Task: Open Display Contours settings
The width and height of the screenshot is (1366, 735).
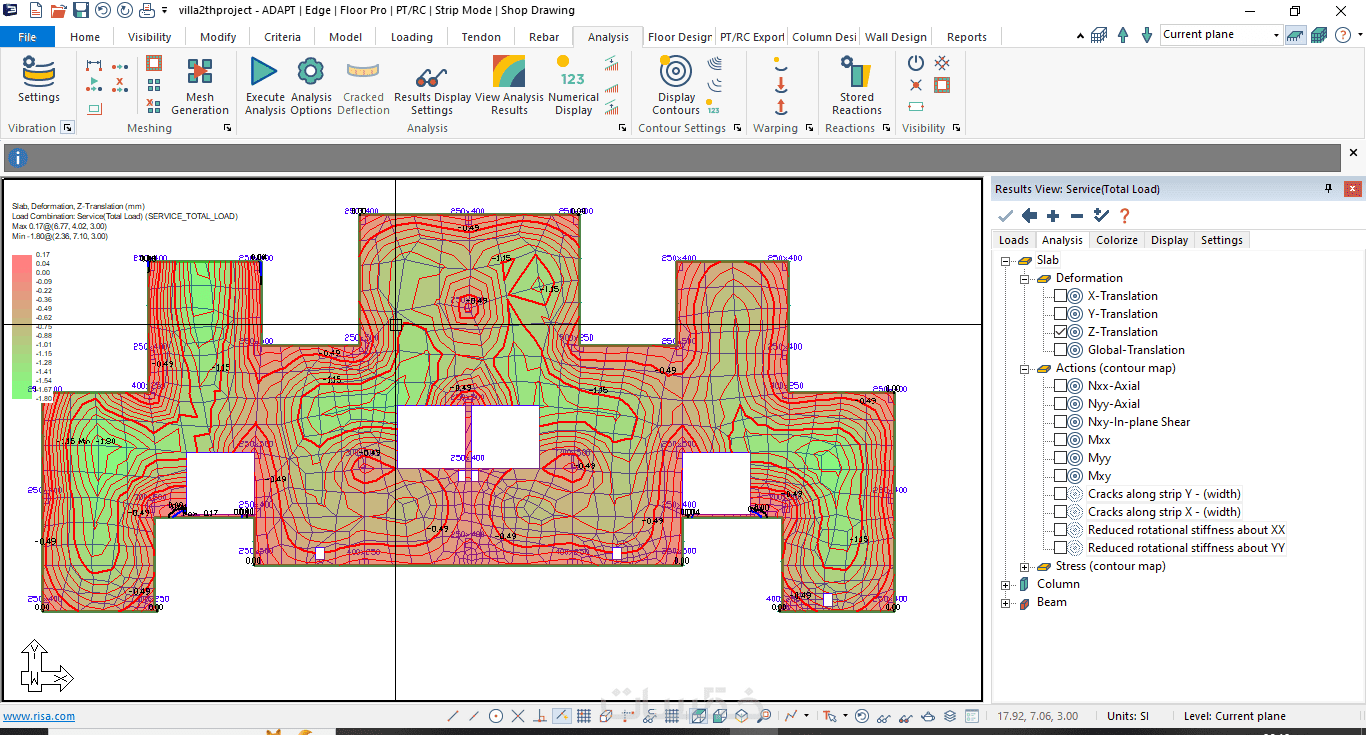Action: pos(676,85)
